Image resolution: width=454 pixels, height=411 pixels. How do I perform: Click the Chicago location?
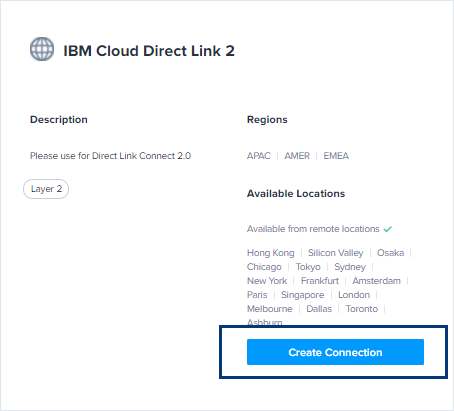pos(264,267)
